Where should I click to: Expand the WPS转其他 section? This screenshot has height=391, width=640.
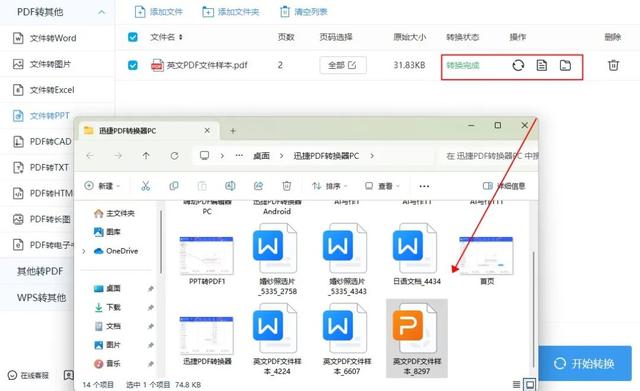41,298
